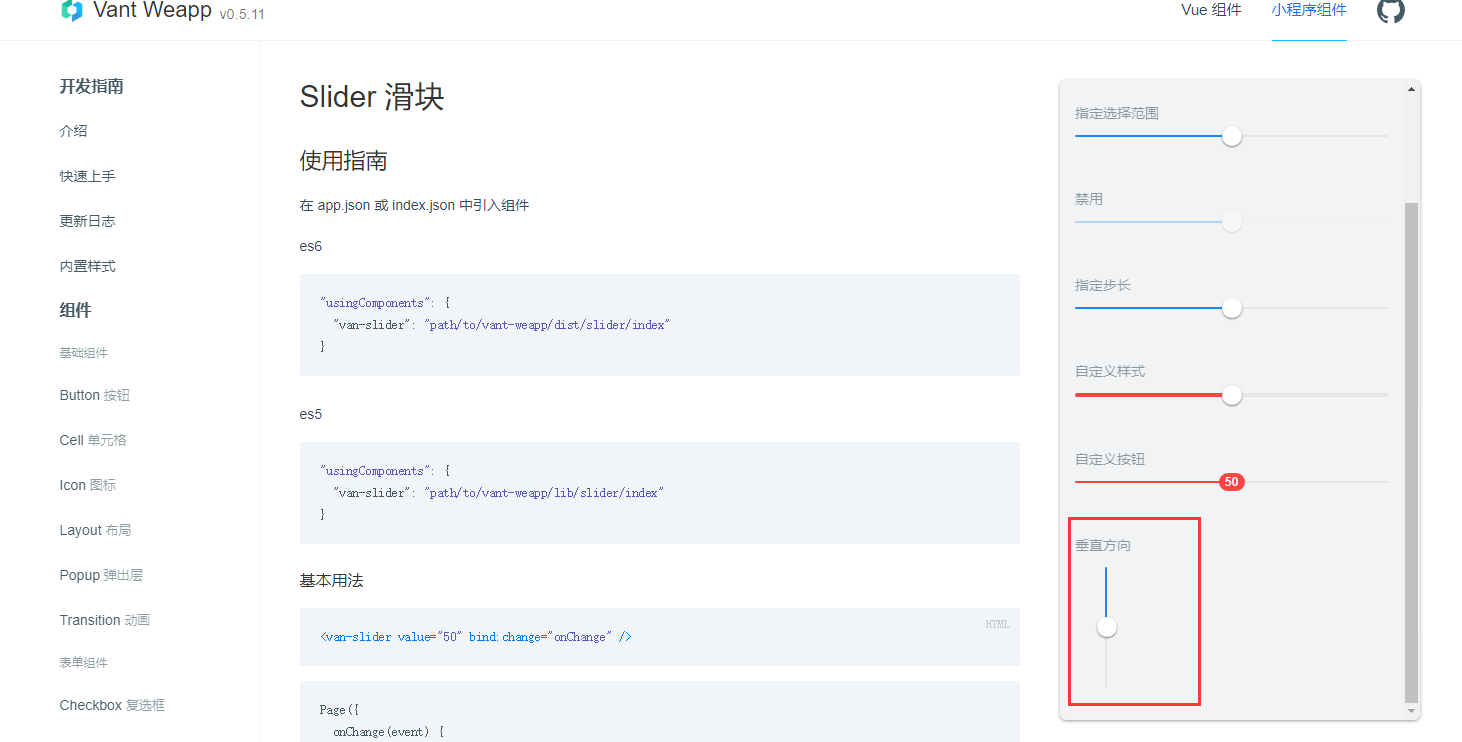Image resolution: width=1462 pixels, height=742 pixels.
Task: Open the Icon 图标 component page
Action: coord(86,485)
